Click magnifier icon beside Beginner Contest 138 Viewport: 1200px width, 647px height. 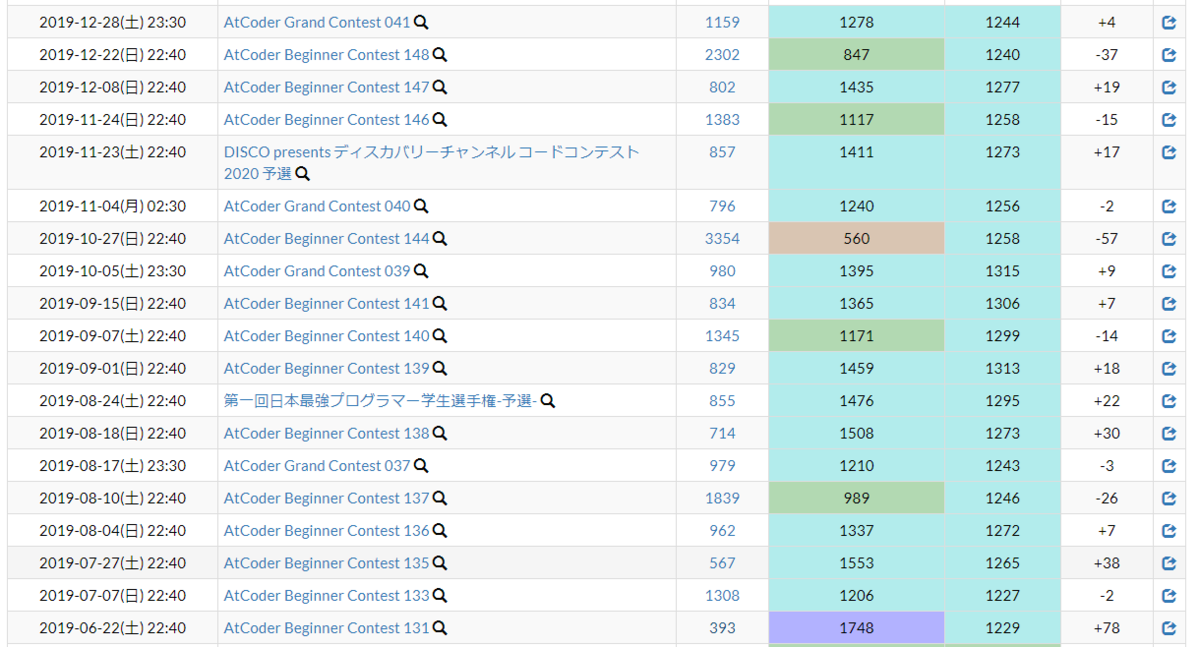click(440, 434)
